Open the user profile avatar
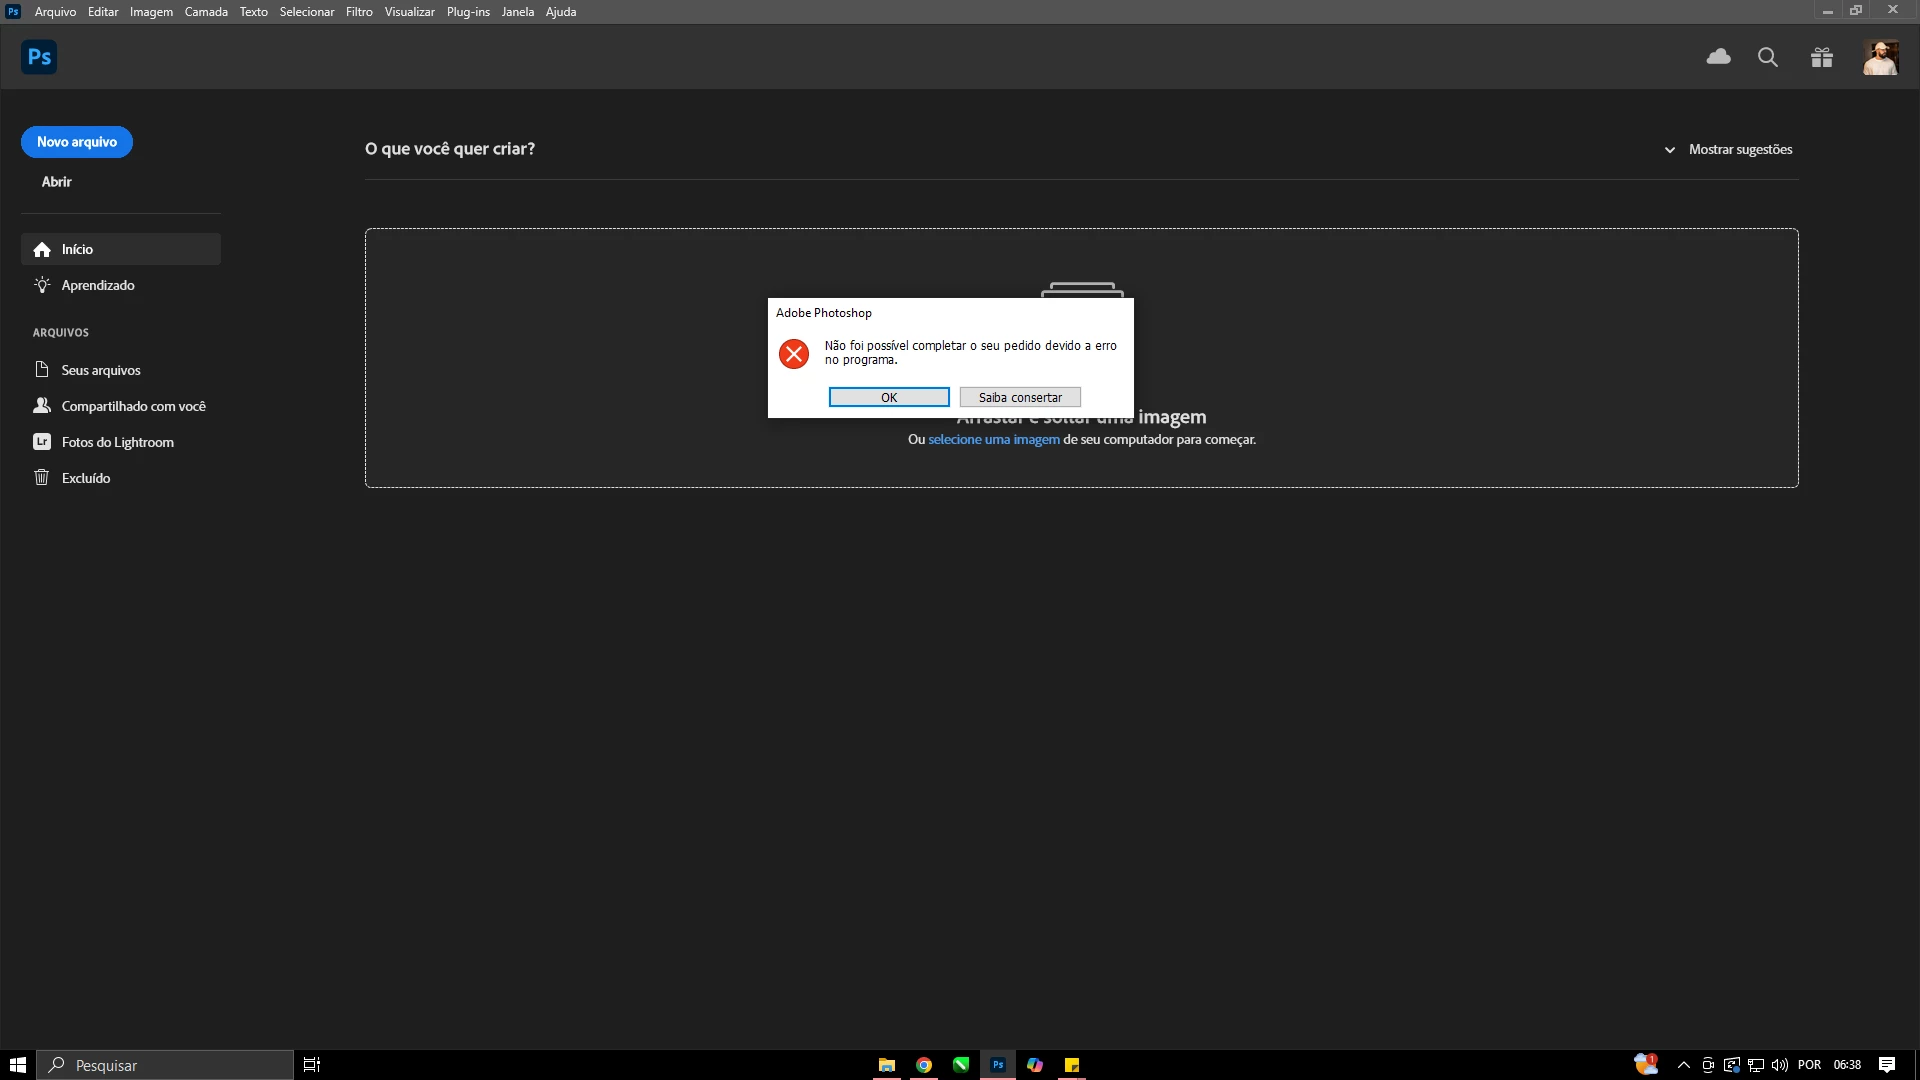Image resolution: width=1920 pixels, height=1080 pixels. point(1880,57)
